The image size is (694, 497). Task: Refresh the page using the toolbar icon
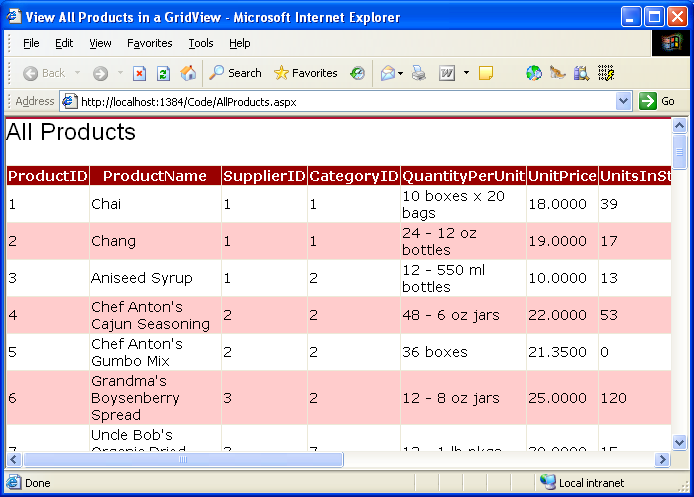click(164, 73)
